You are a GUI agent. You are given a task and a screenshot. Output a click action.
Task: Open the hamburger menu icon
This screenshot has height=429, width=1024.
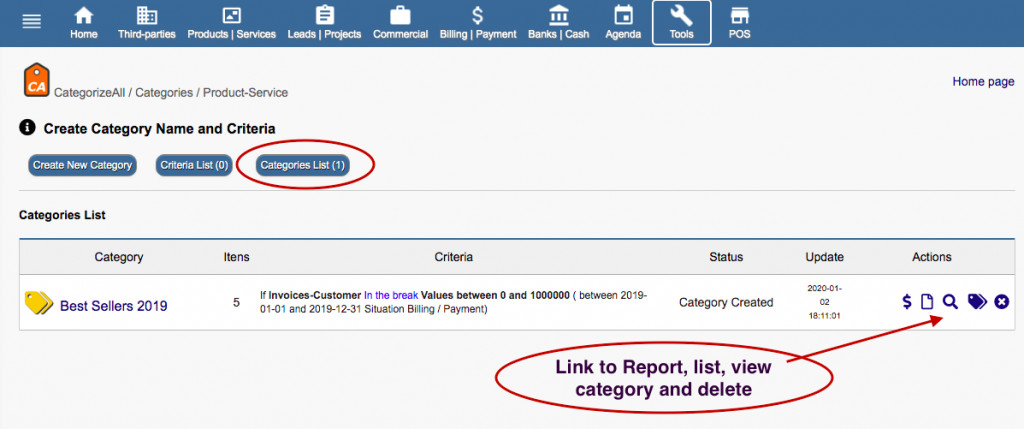[x=32, y=22]
